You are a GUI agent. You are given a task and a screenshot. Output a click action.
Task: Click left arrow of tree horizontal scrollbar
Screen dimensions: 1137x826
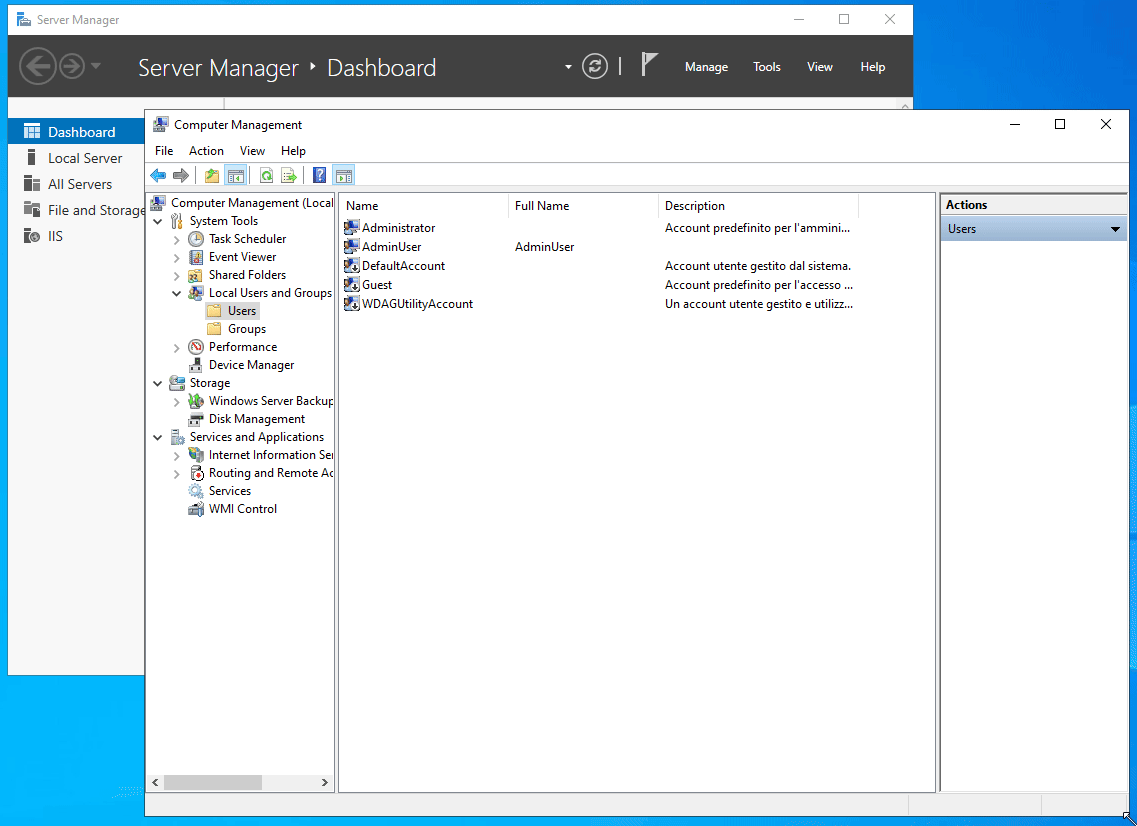[x=155, y=782]
